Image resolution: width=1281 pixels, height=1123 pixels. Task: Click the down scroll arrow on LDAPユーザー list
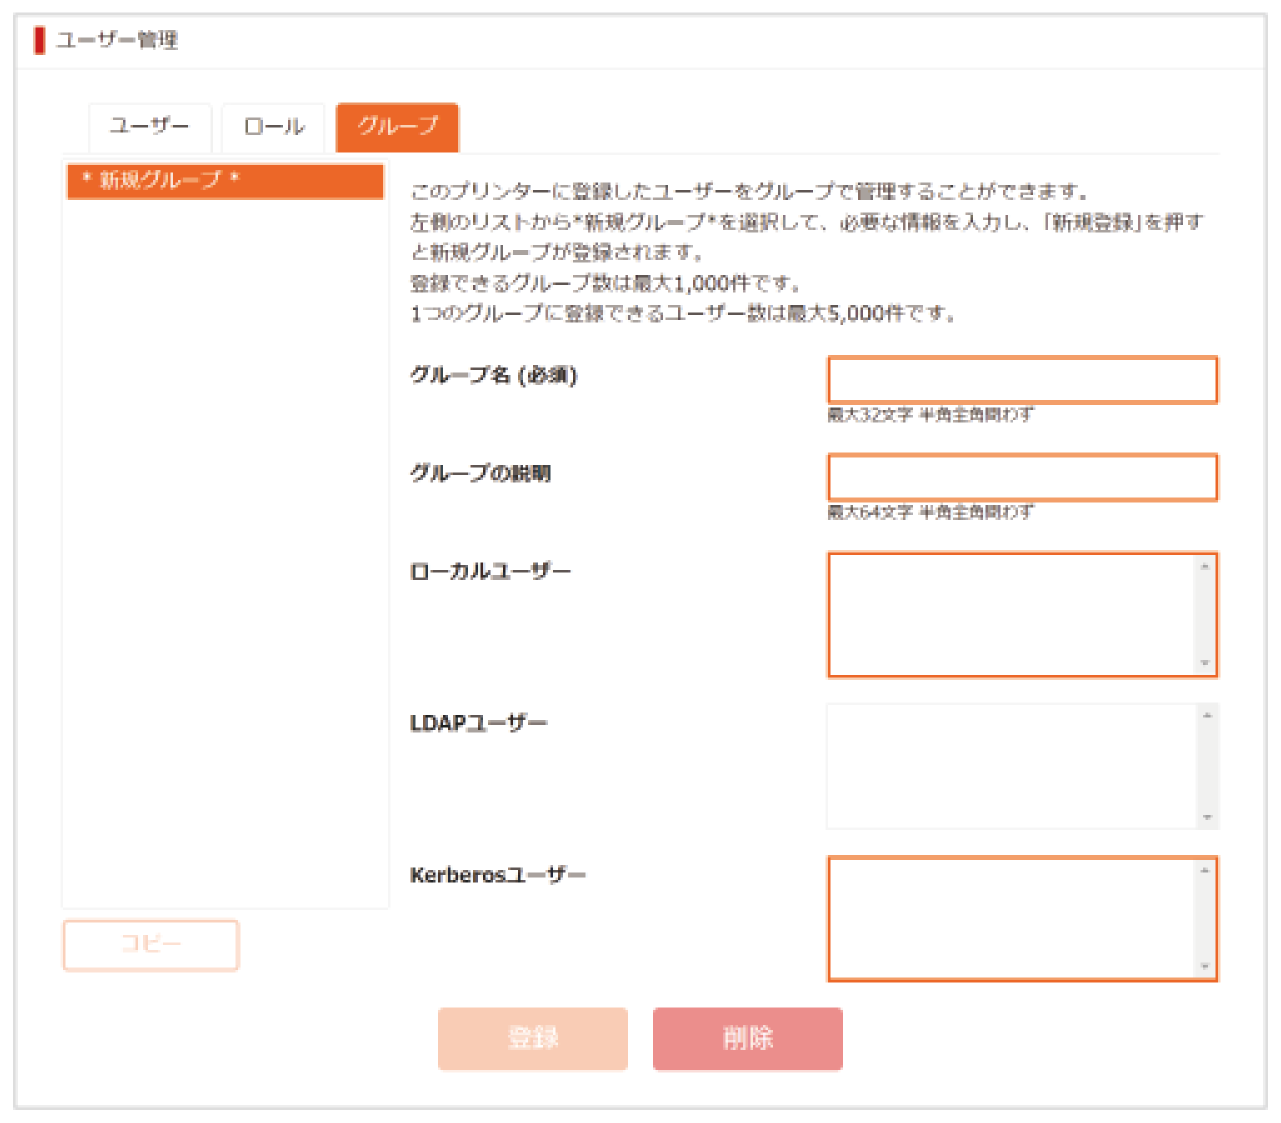point(1205,816)
